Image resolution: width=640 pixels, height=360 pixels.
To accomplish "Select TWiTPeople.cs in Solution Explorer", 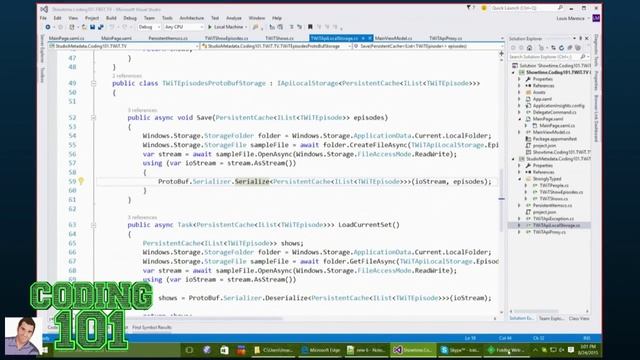I will pos(554,185).
